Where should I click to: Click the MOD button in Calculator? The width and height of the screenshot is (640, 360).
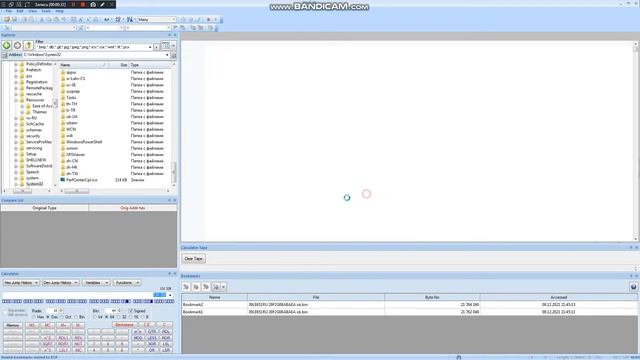click(138, 338)
